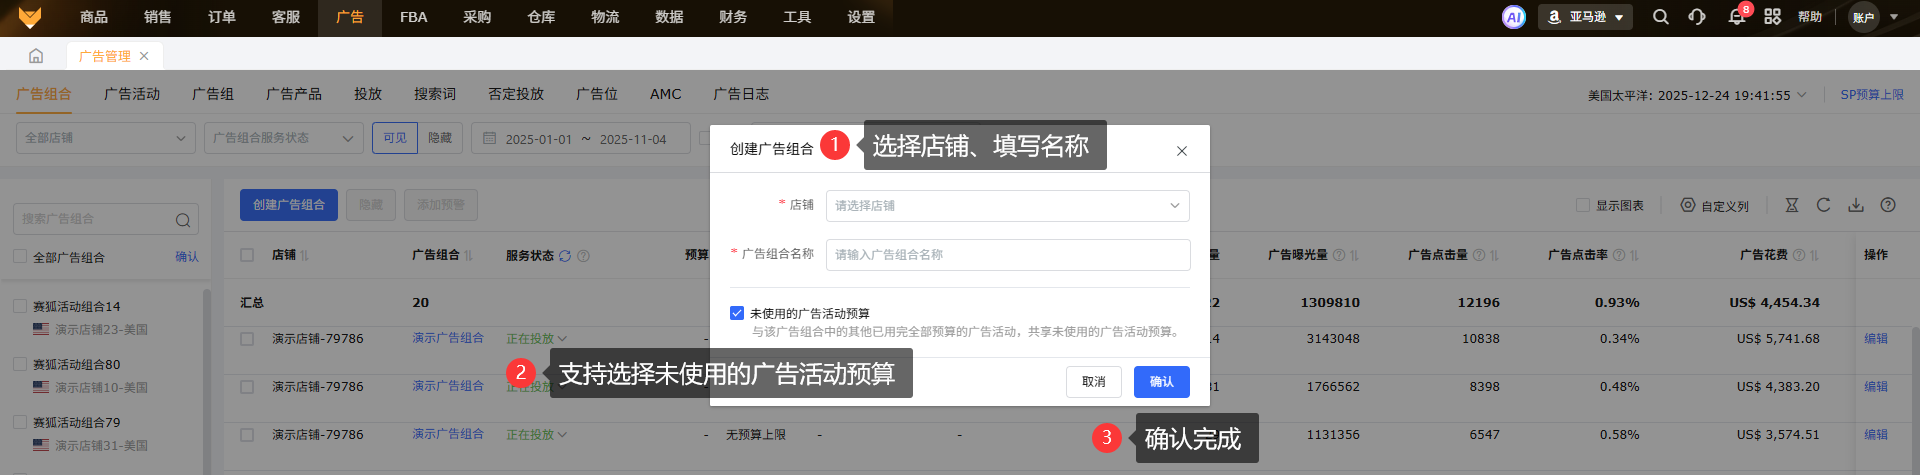
Task: Open the help question mark icon
Action: [x=1888, y=205]
